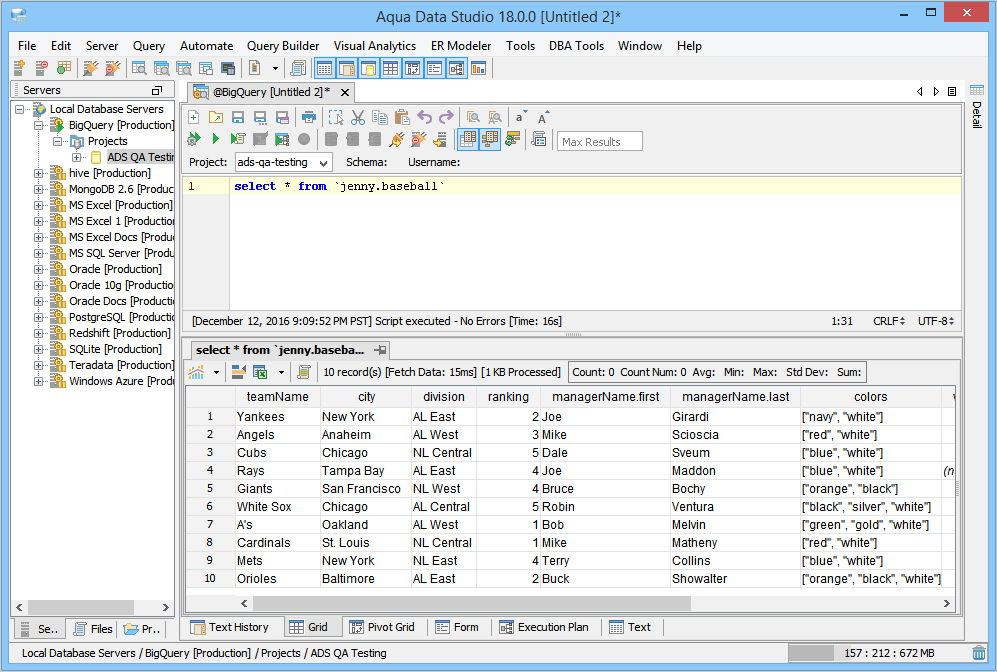Screen dimensions: 997x672
Task: Toggle the first highlighted window layout button
Action: tap(324, 68)
